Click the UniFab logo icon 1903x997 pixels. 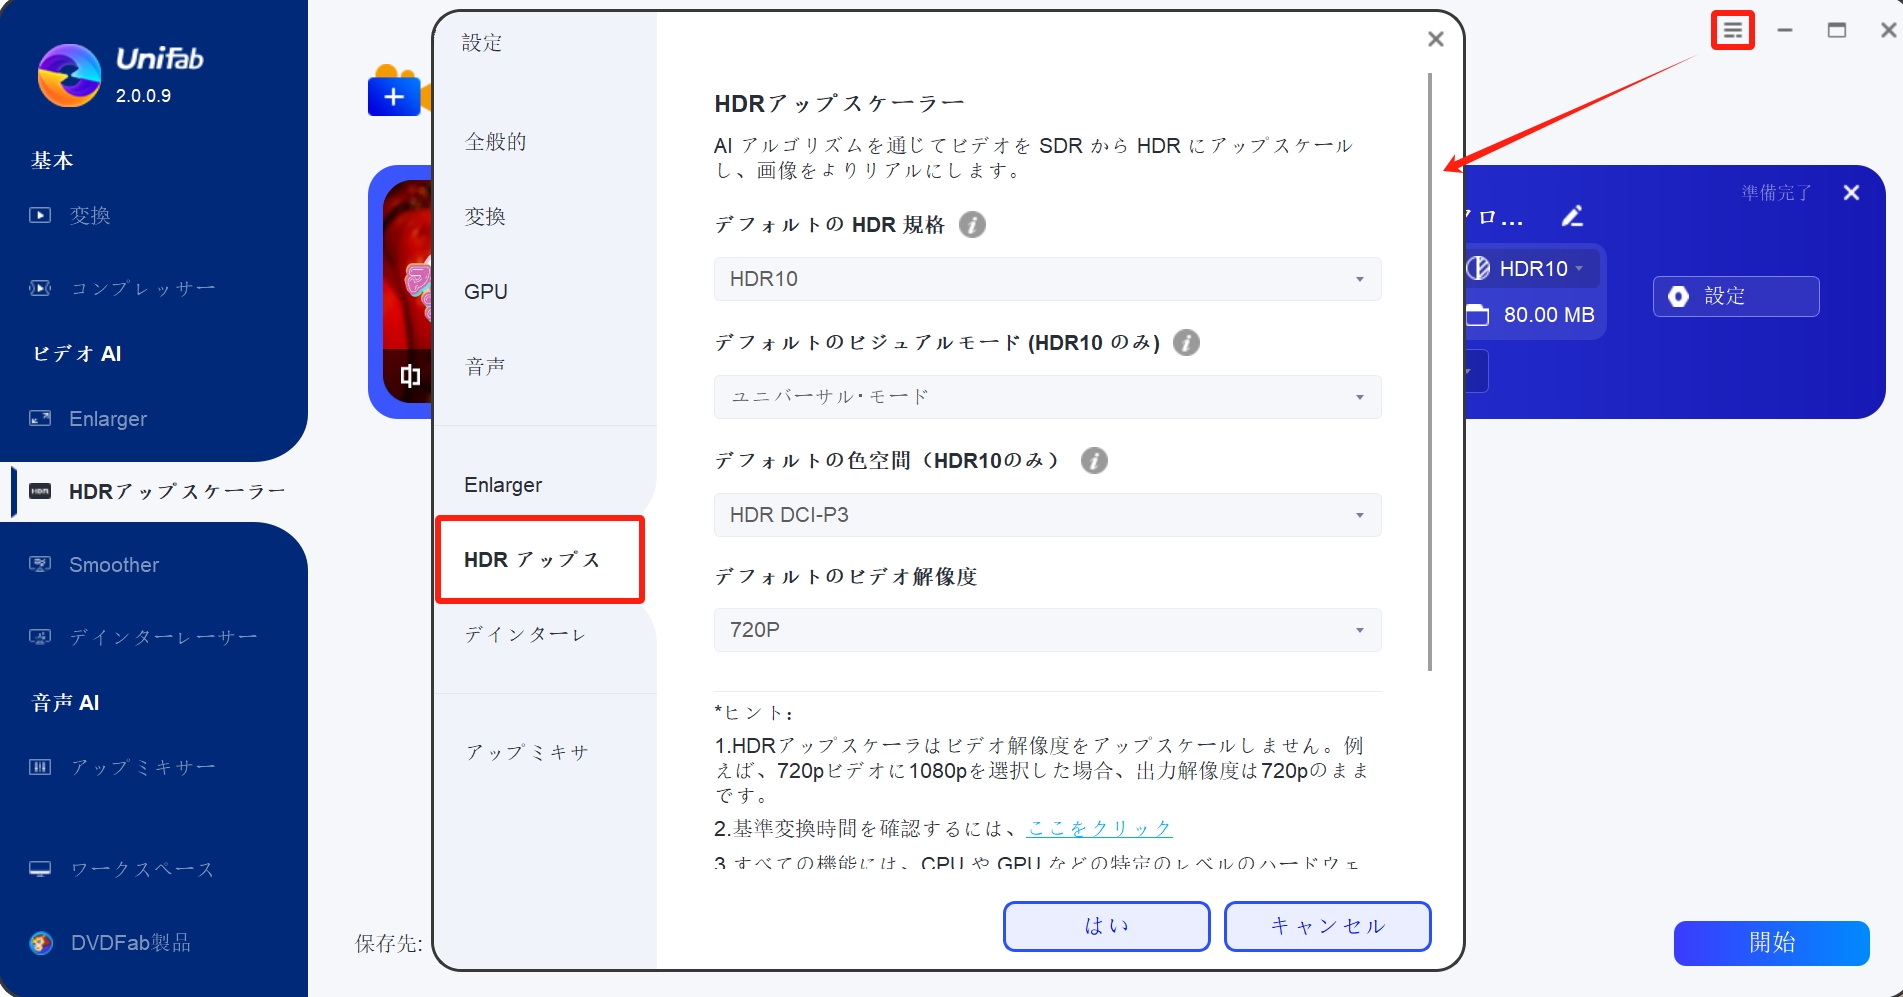(69, 75)
